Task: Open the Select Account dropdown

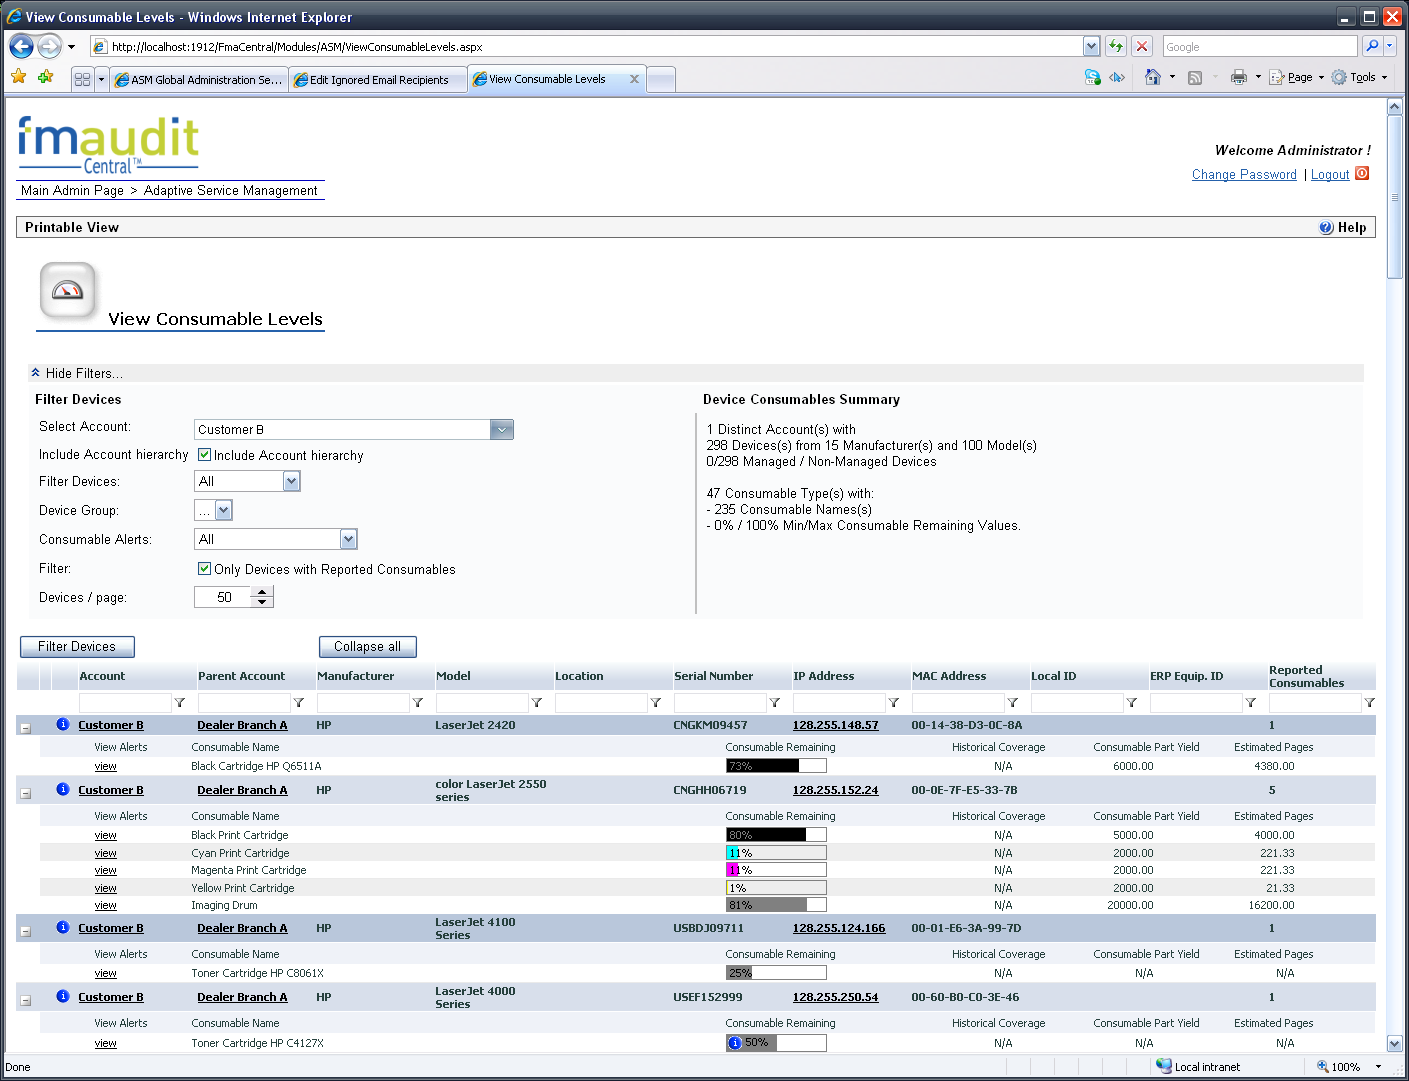Action: [502, 429]
